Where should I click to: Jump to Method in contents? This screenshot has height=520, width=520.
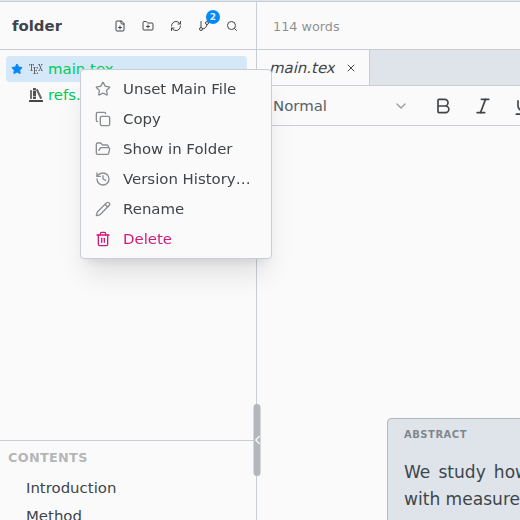click(54, 515)
